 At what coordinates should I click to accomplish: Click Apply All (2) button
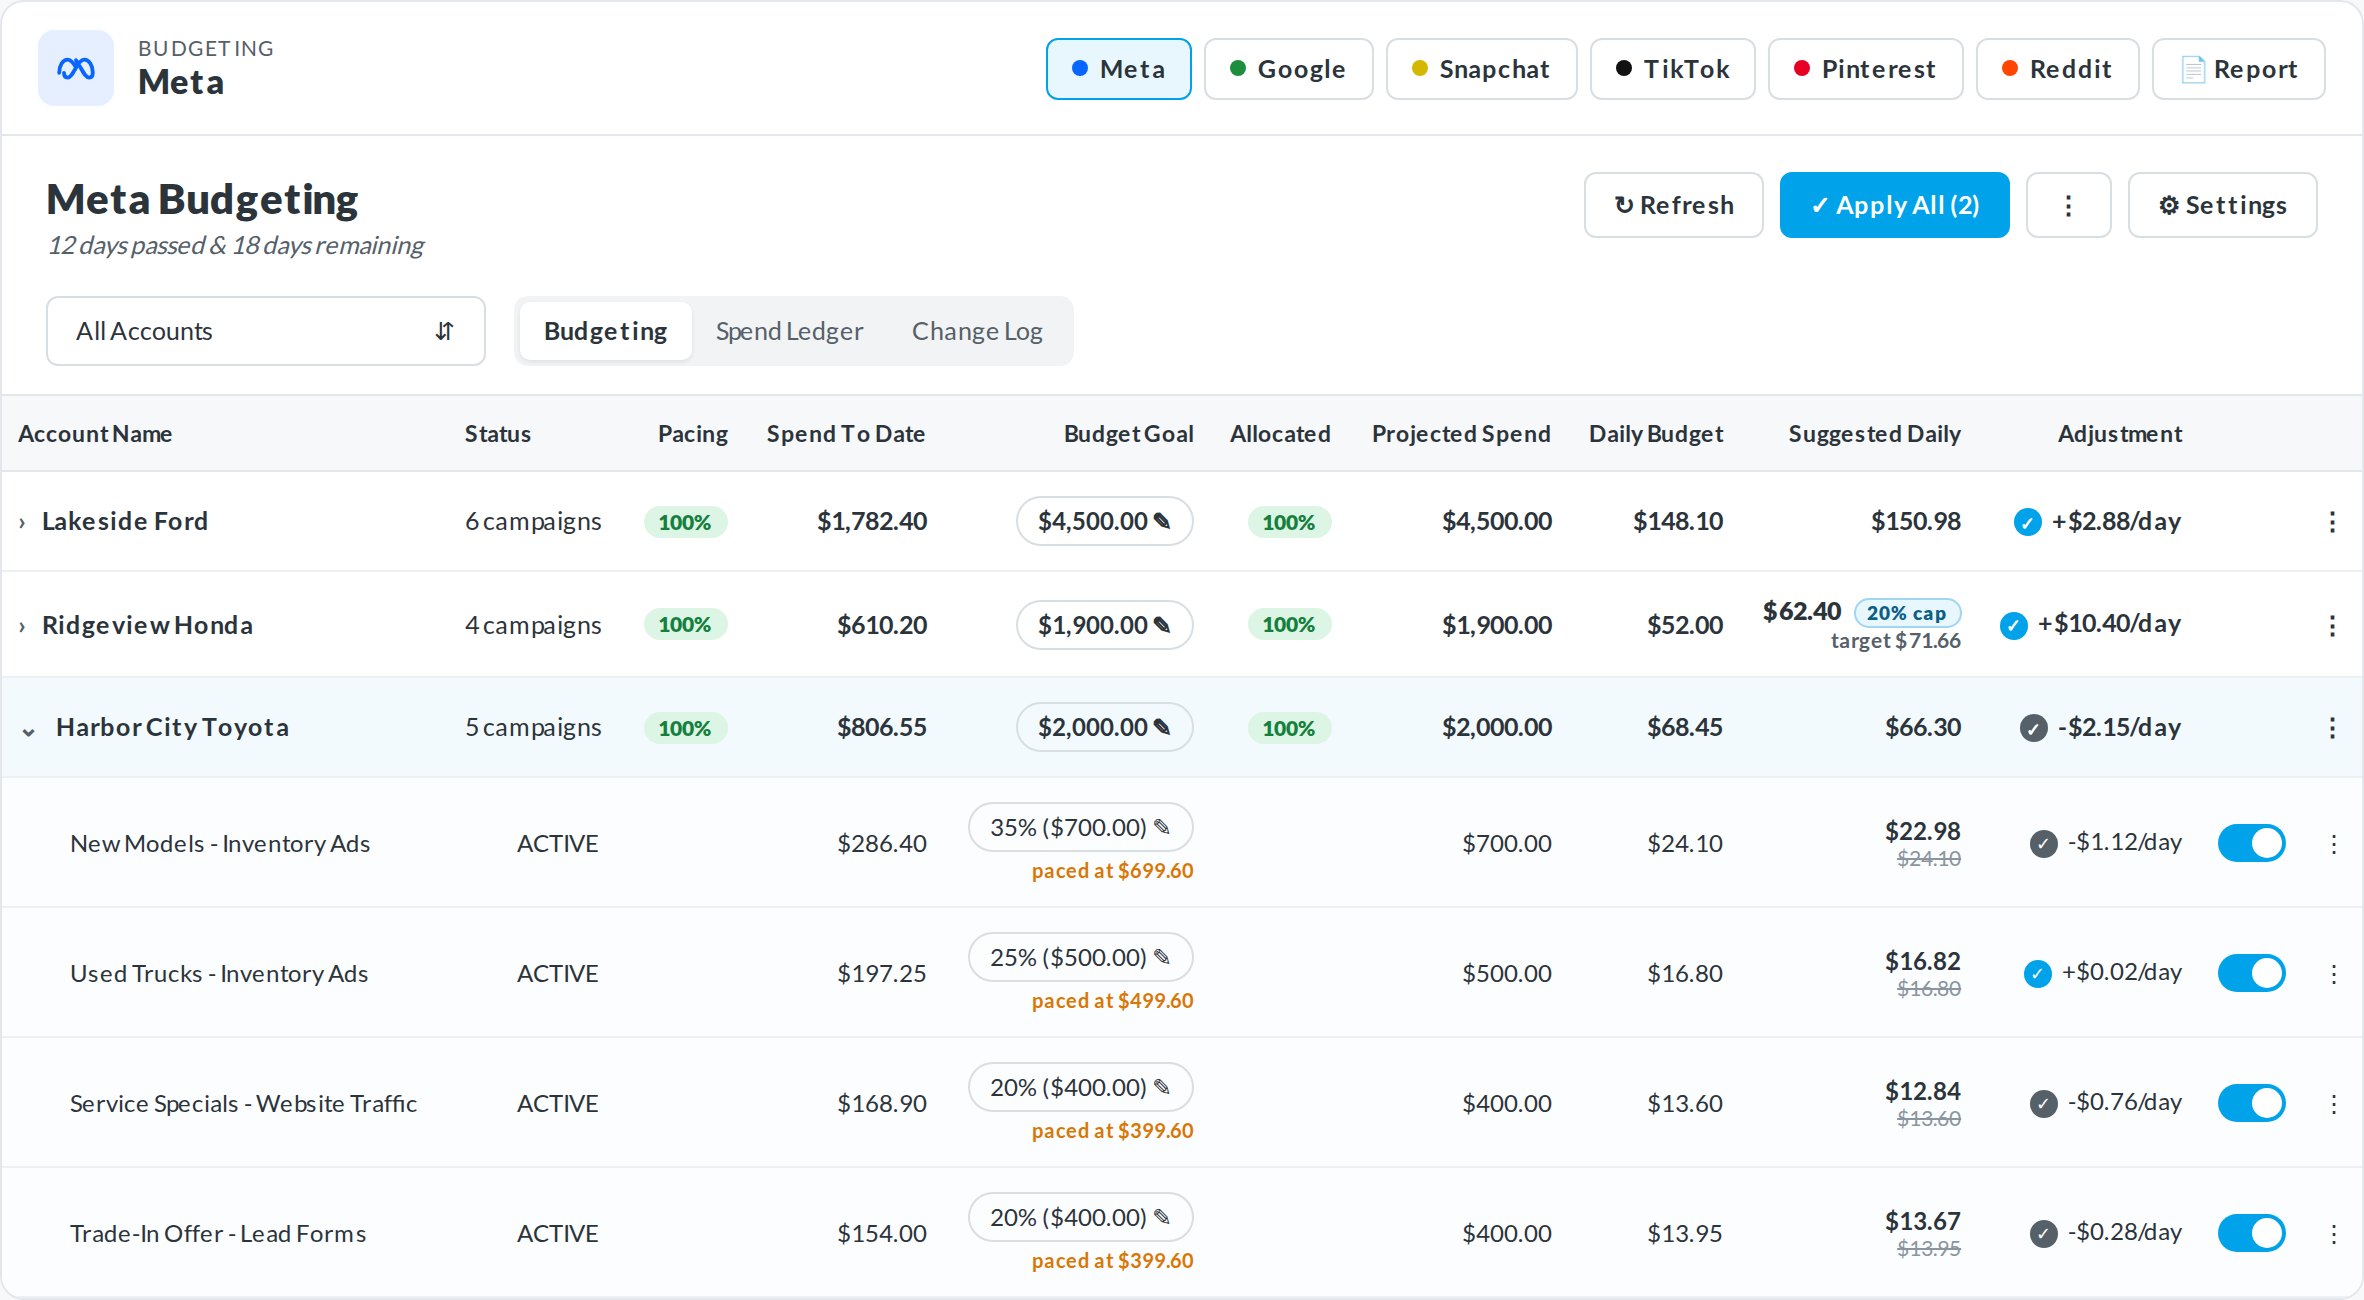click(x=1894, y=205)
